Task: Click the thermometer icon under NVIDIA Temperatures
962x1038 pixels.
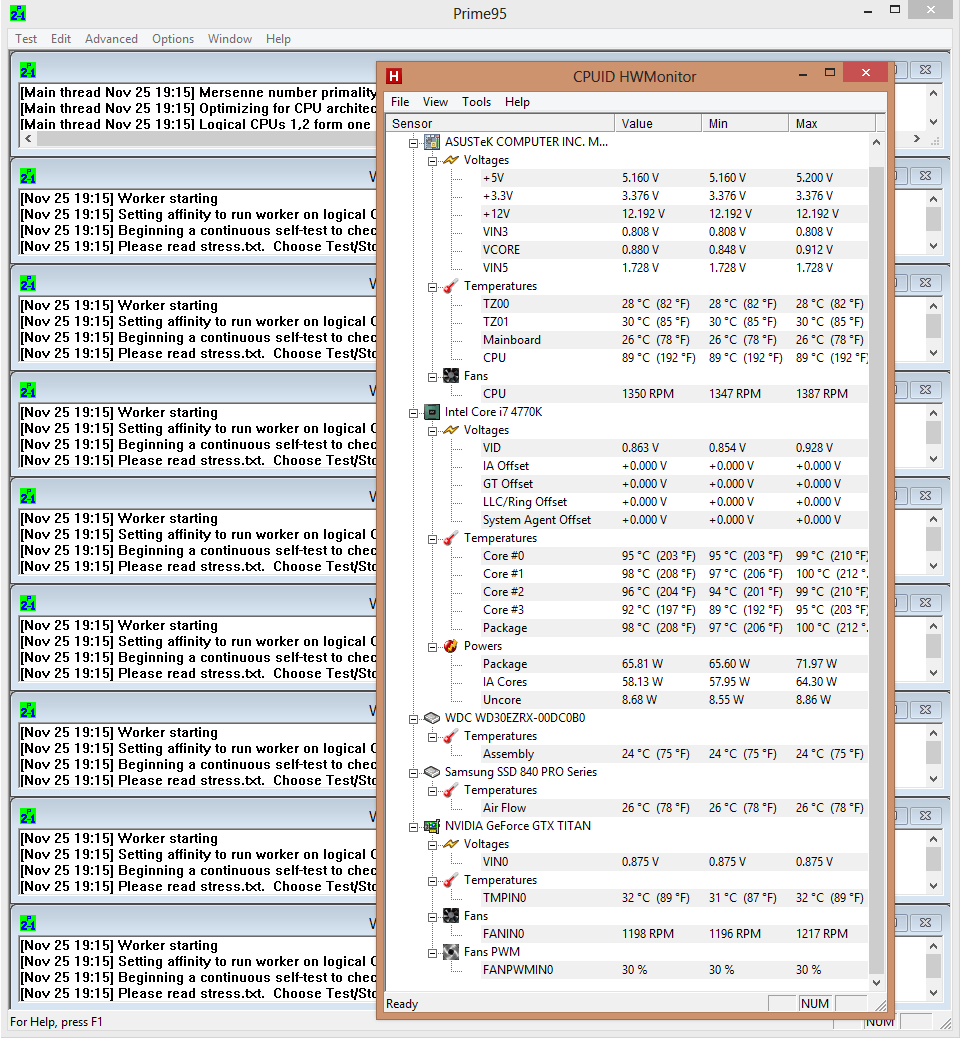Action: 451,880
